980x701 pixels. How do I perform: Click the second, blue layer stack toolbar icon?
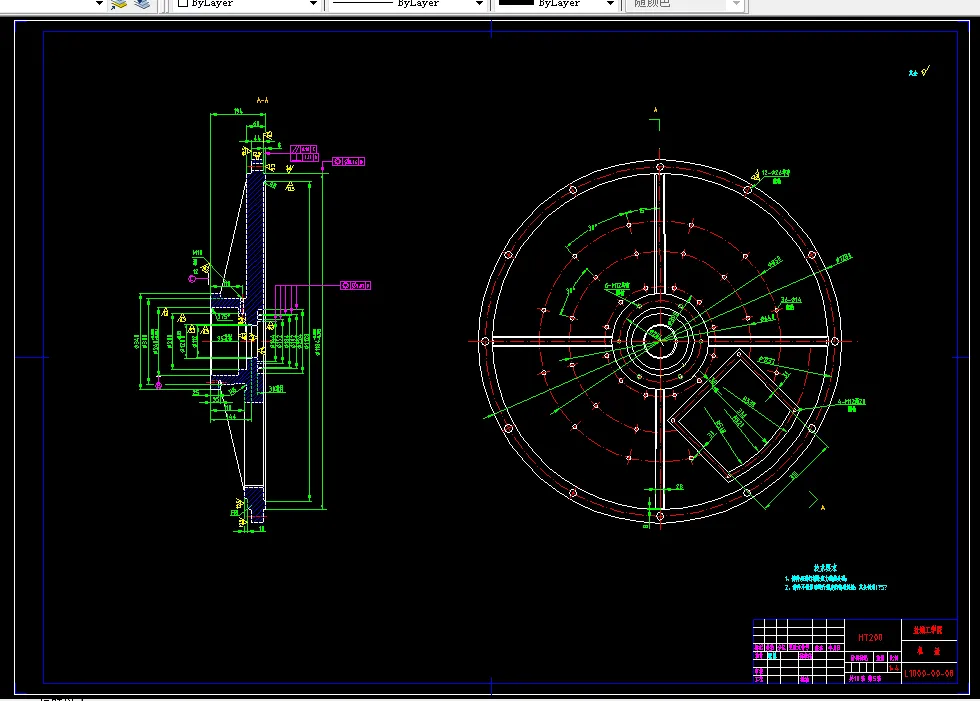pos(142,4)
